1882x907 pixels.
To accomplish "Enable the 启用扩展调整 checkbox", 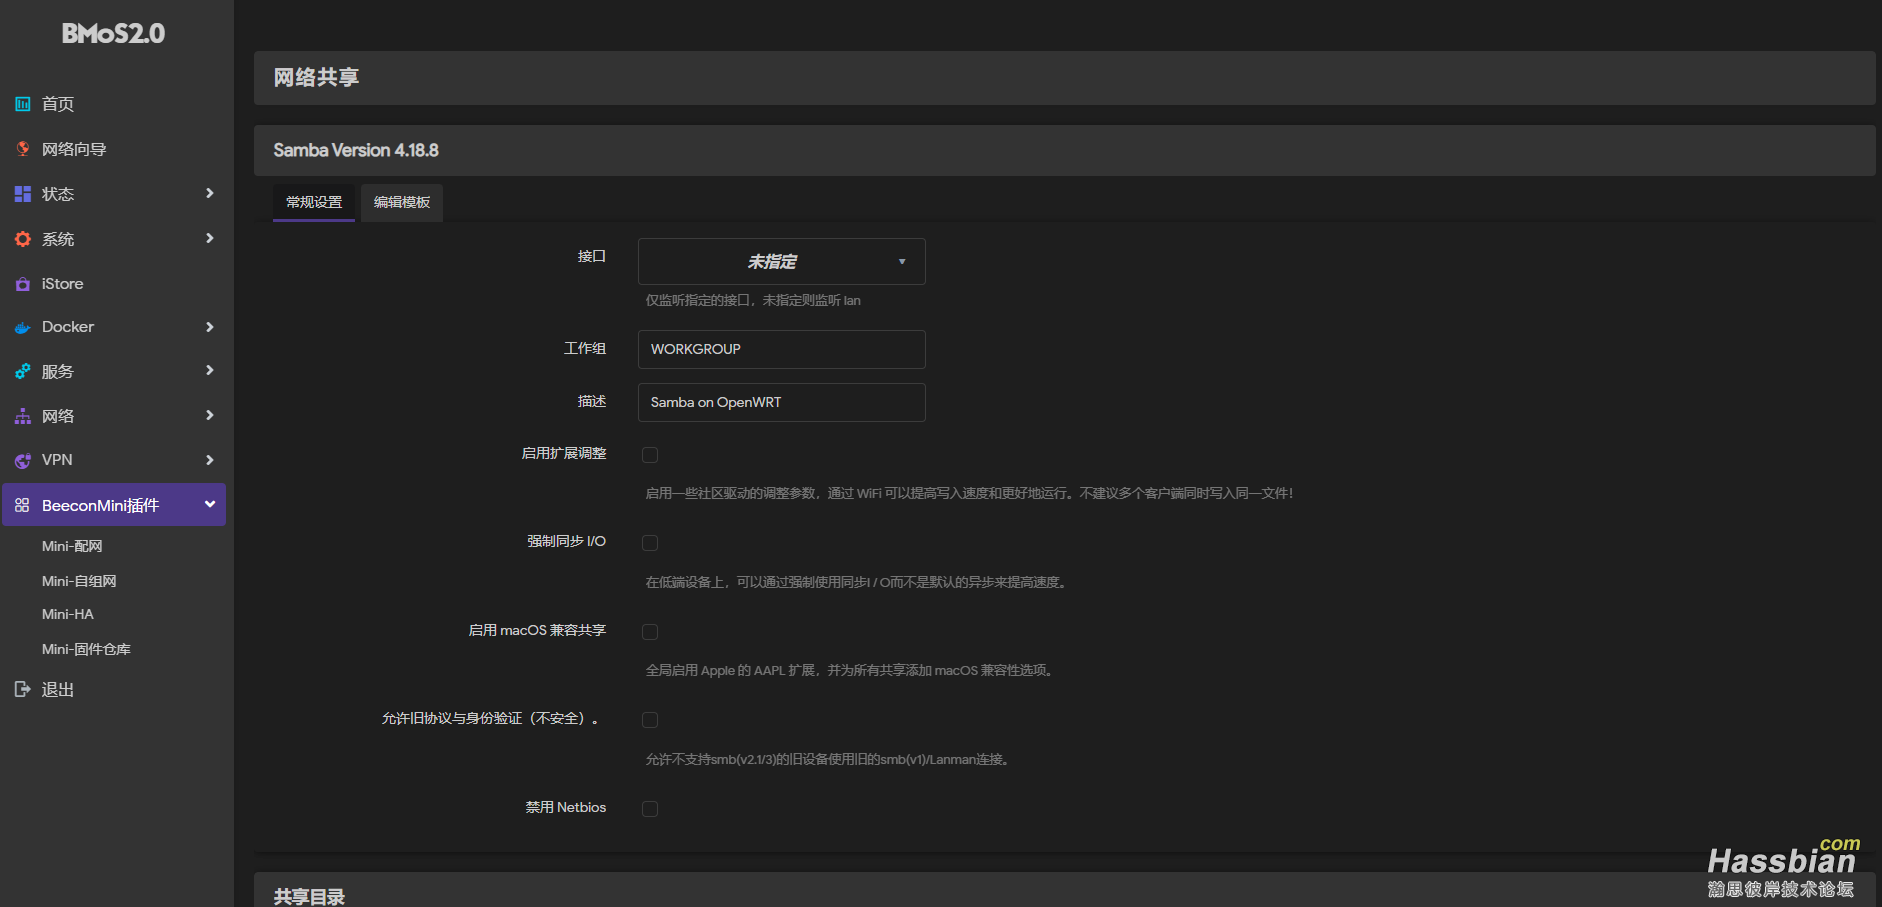I will tap(650, 455).
